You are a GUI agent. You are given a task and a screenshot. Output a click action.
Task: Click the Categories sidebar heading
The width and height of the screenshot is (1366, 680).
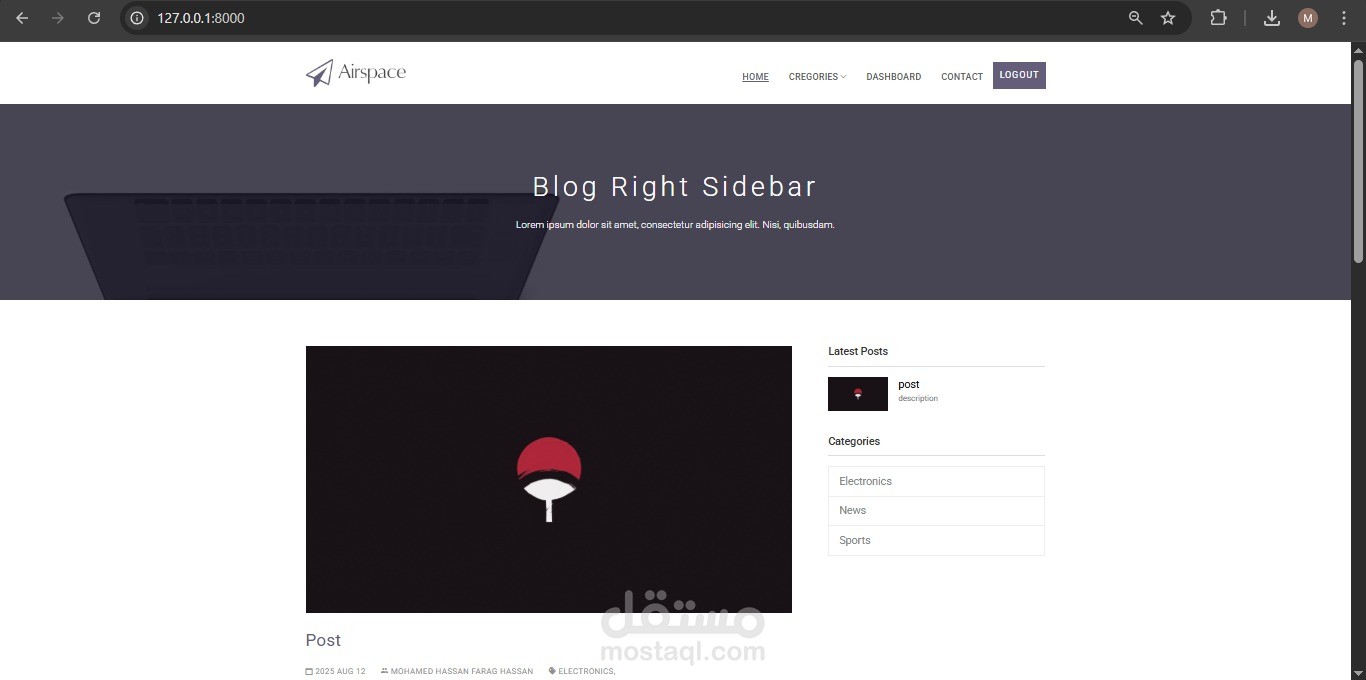click(854, 441)
